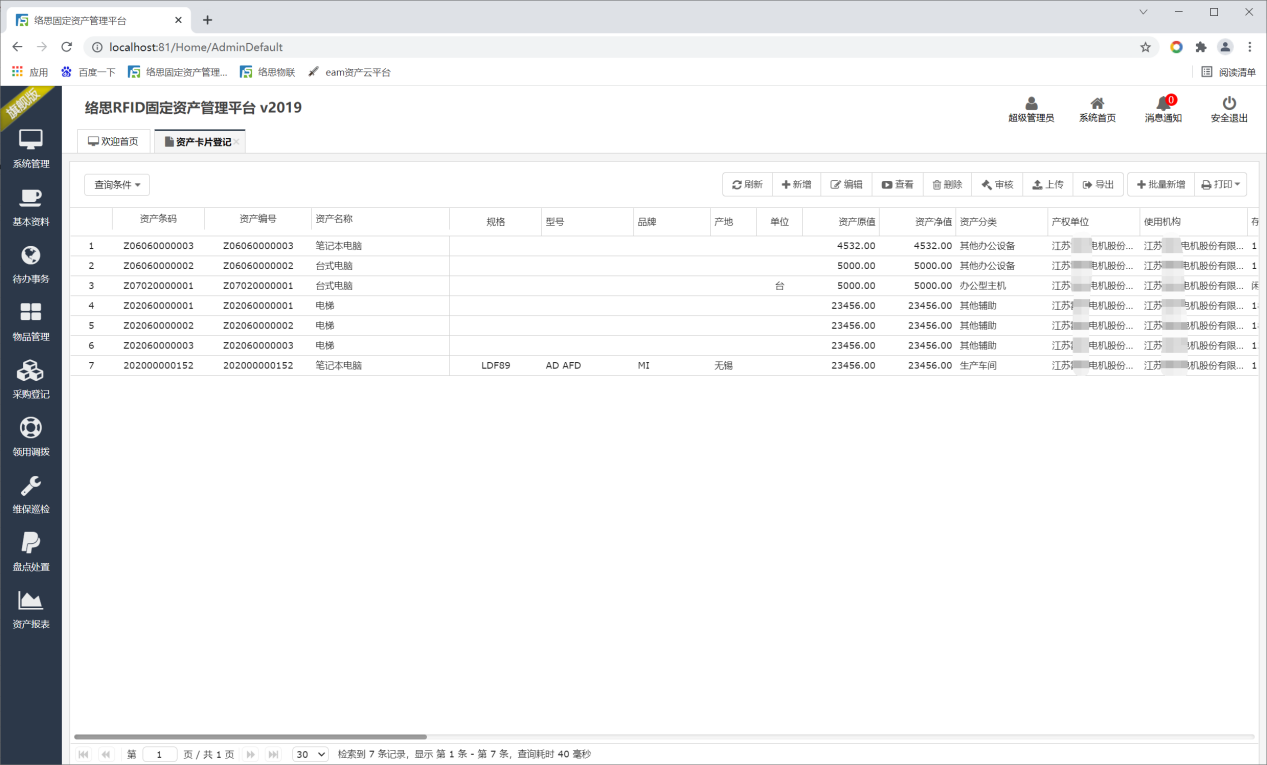Reload the browser page
Screen dimensions: 1267x765
(67, 47)
